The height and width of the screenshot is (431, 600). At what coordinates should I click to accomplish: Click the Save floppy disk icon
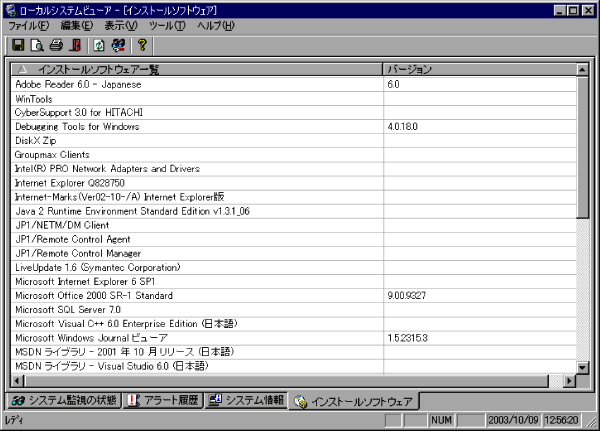[x=18, y=45]
